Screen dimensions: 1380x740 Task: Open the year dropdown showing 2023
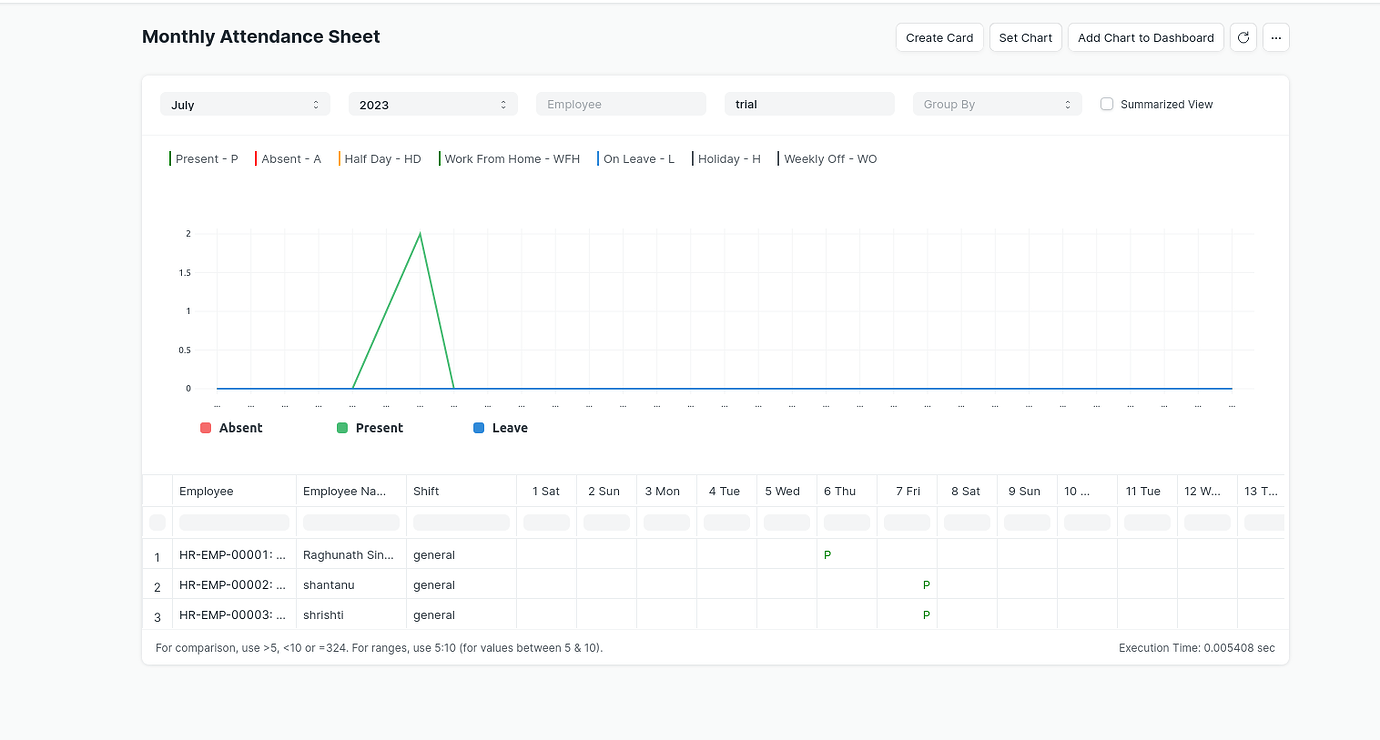point(433,103)
